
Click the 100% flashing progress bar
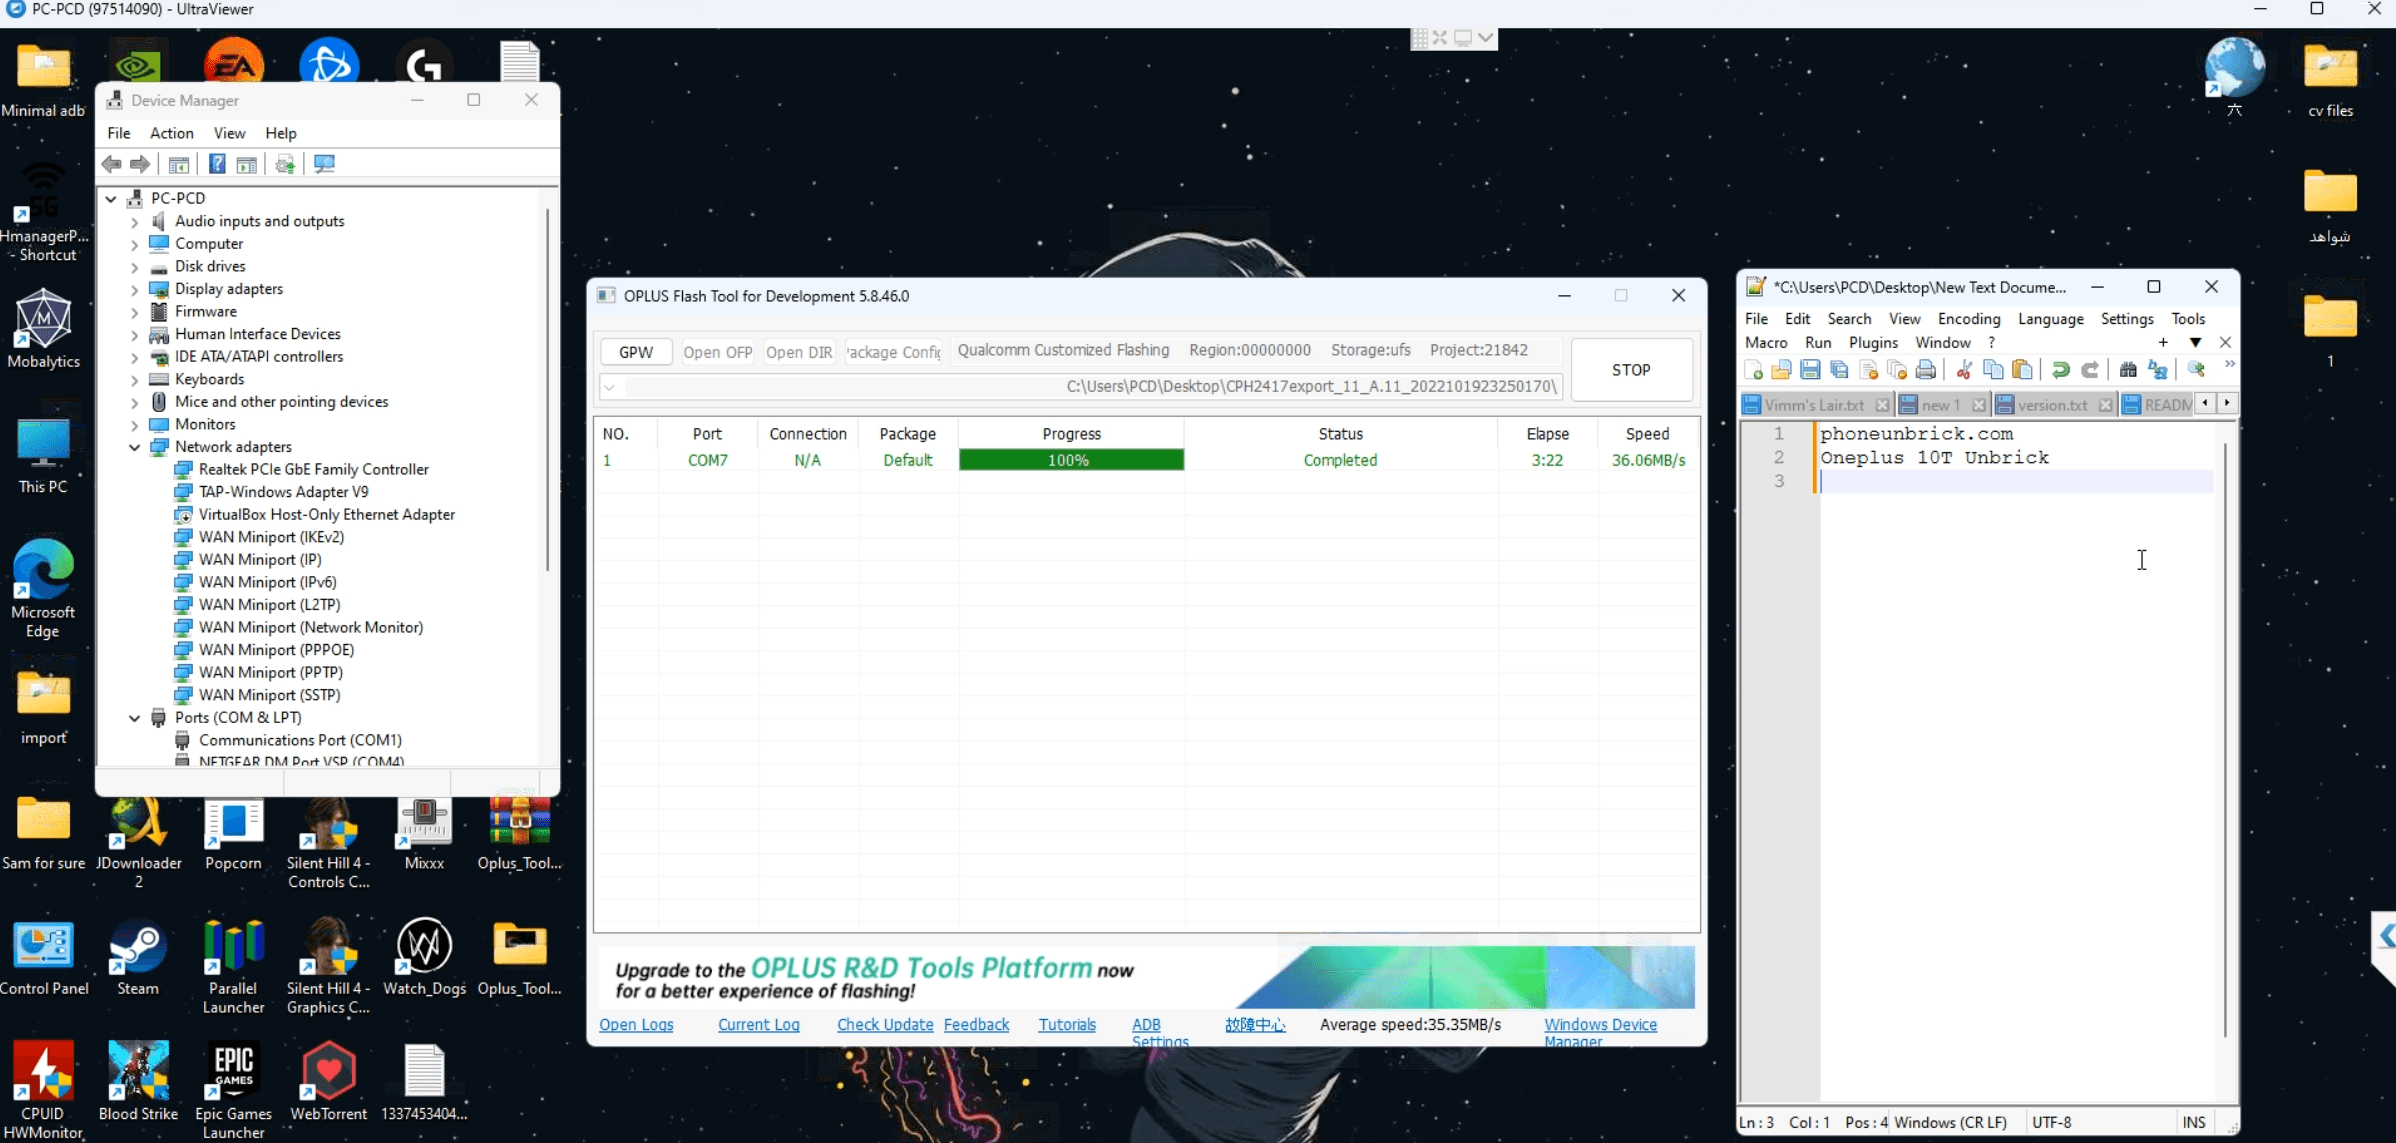point(1071,460)
